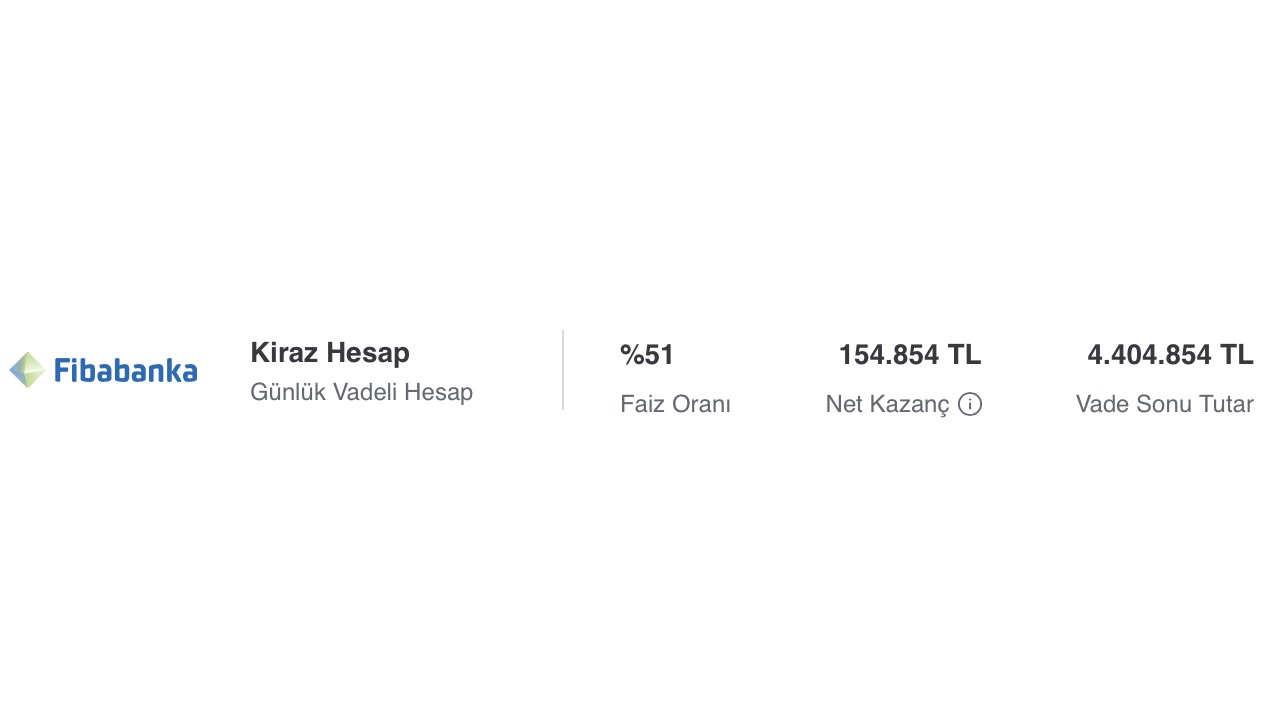Select the Net Kazanç label text

887,405
